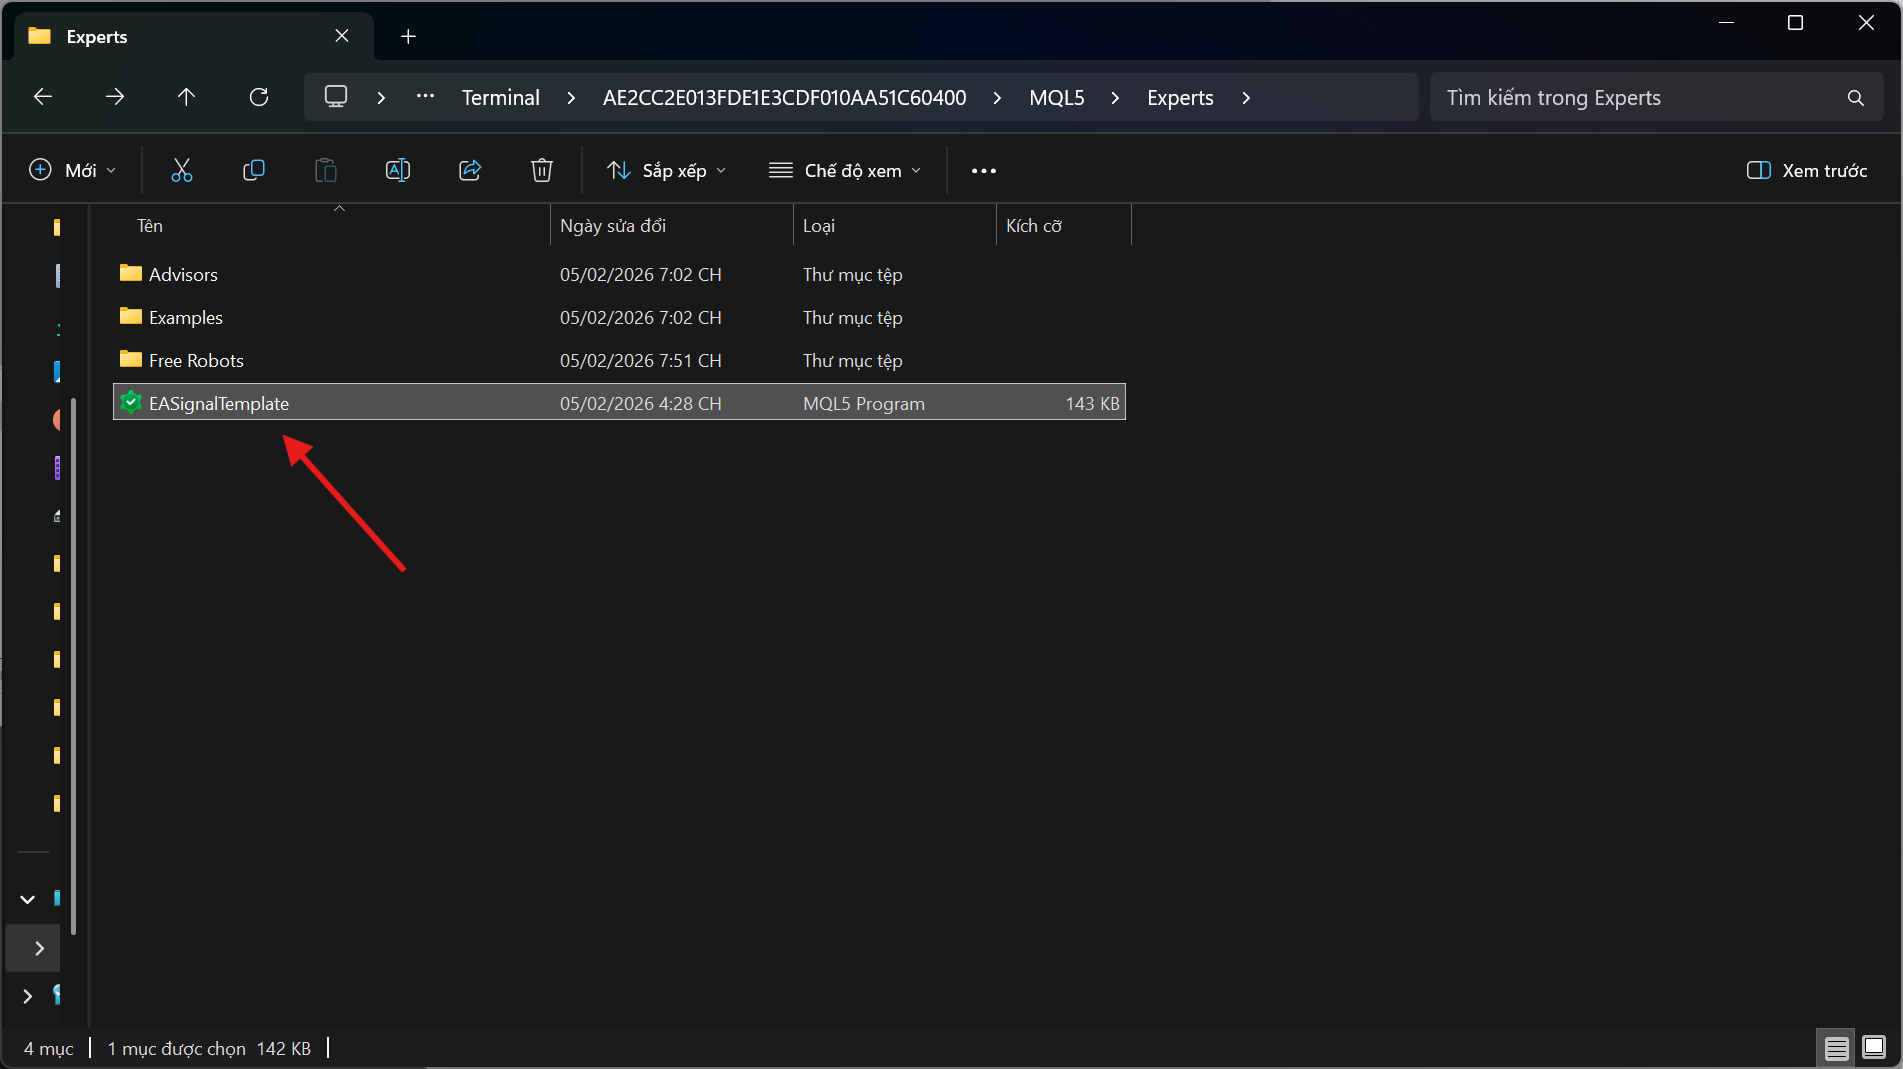Switch to large thumbnails view in status bar
Viewport: 1903px width, 1069px height.
coord(1874,1048)
